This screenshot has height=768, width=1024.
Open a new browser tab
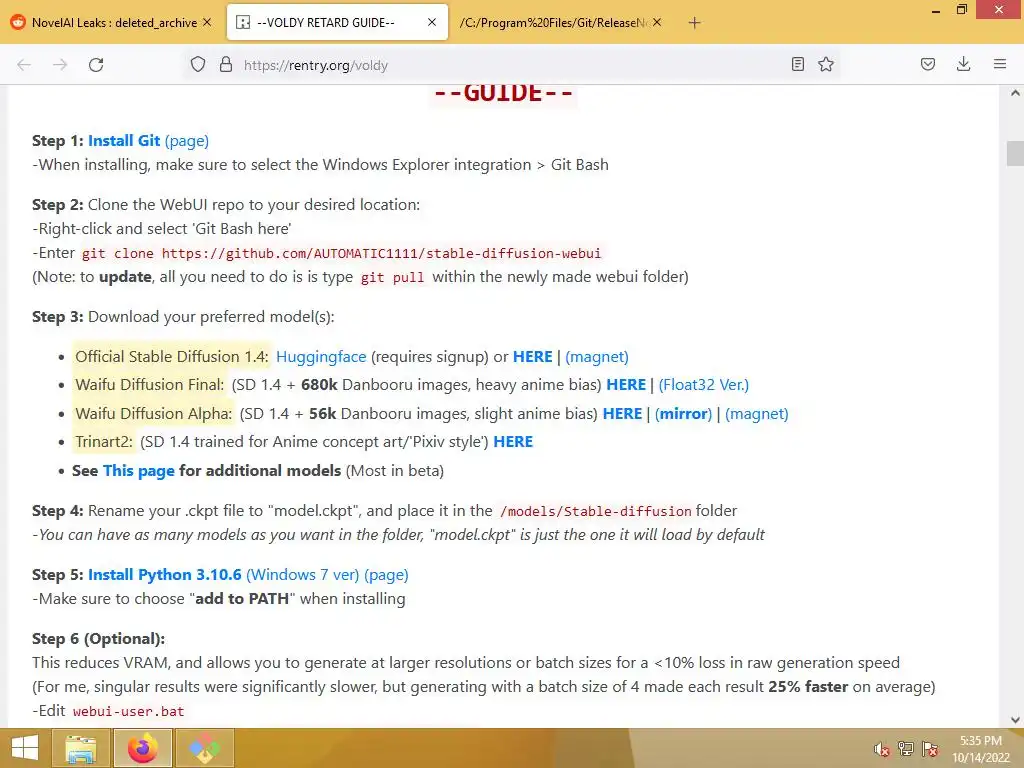694,23
